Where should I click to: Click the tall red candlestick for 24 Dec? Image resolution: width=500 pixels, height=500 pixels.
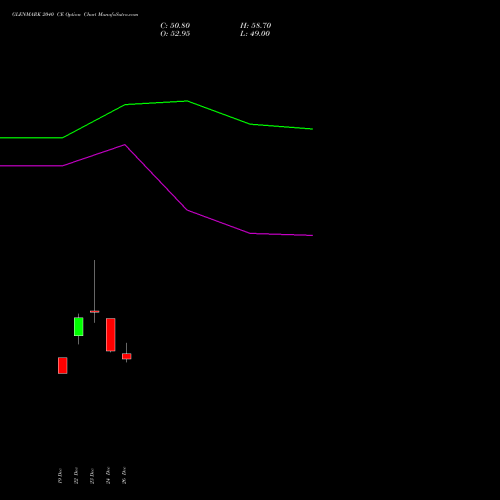tap(111, 335)
